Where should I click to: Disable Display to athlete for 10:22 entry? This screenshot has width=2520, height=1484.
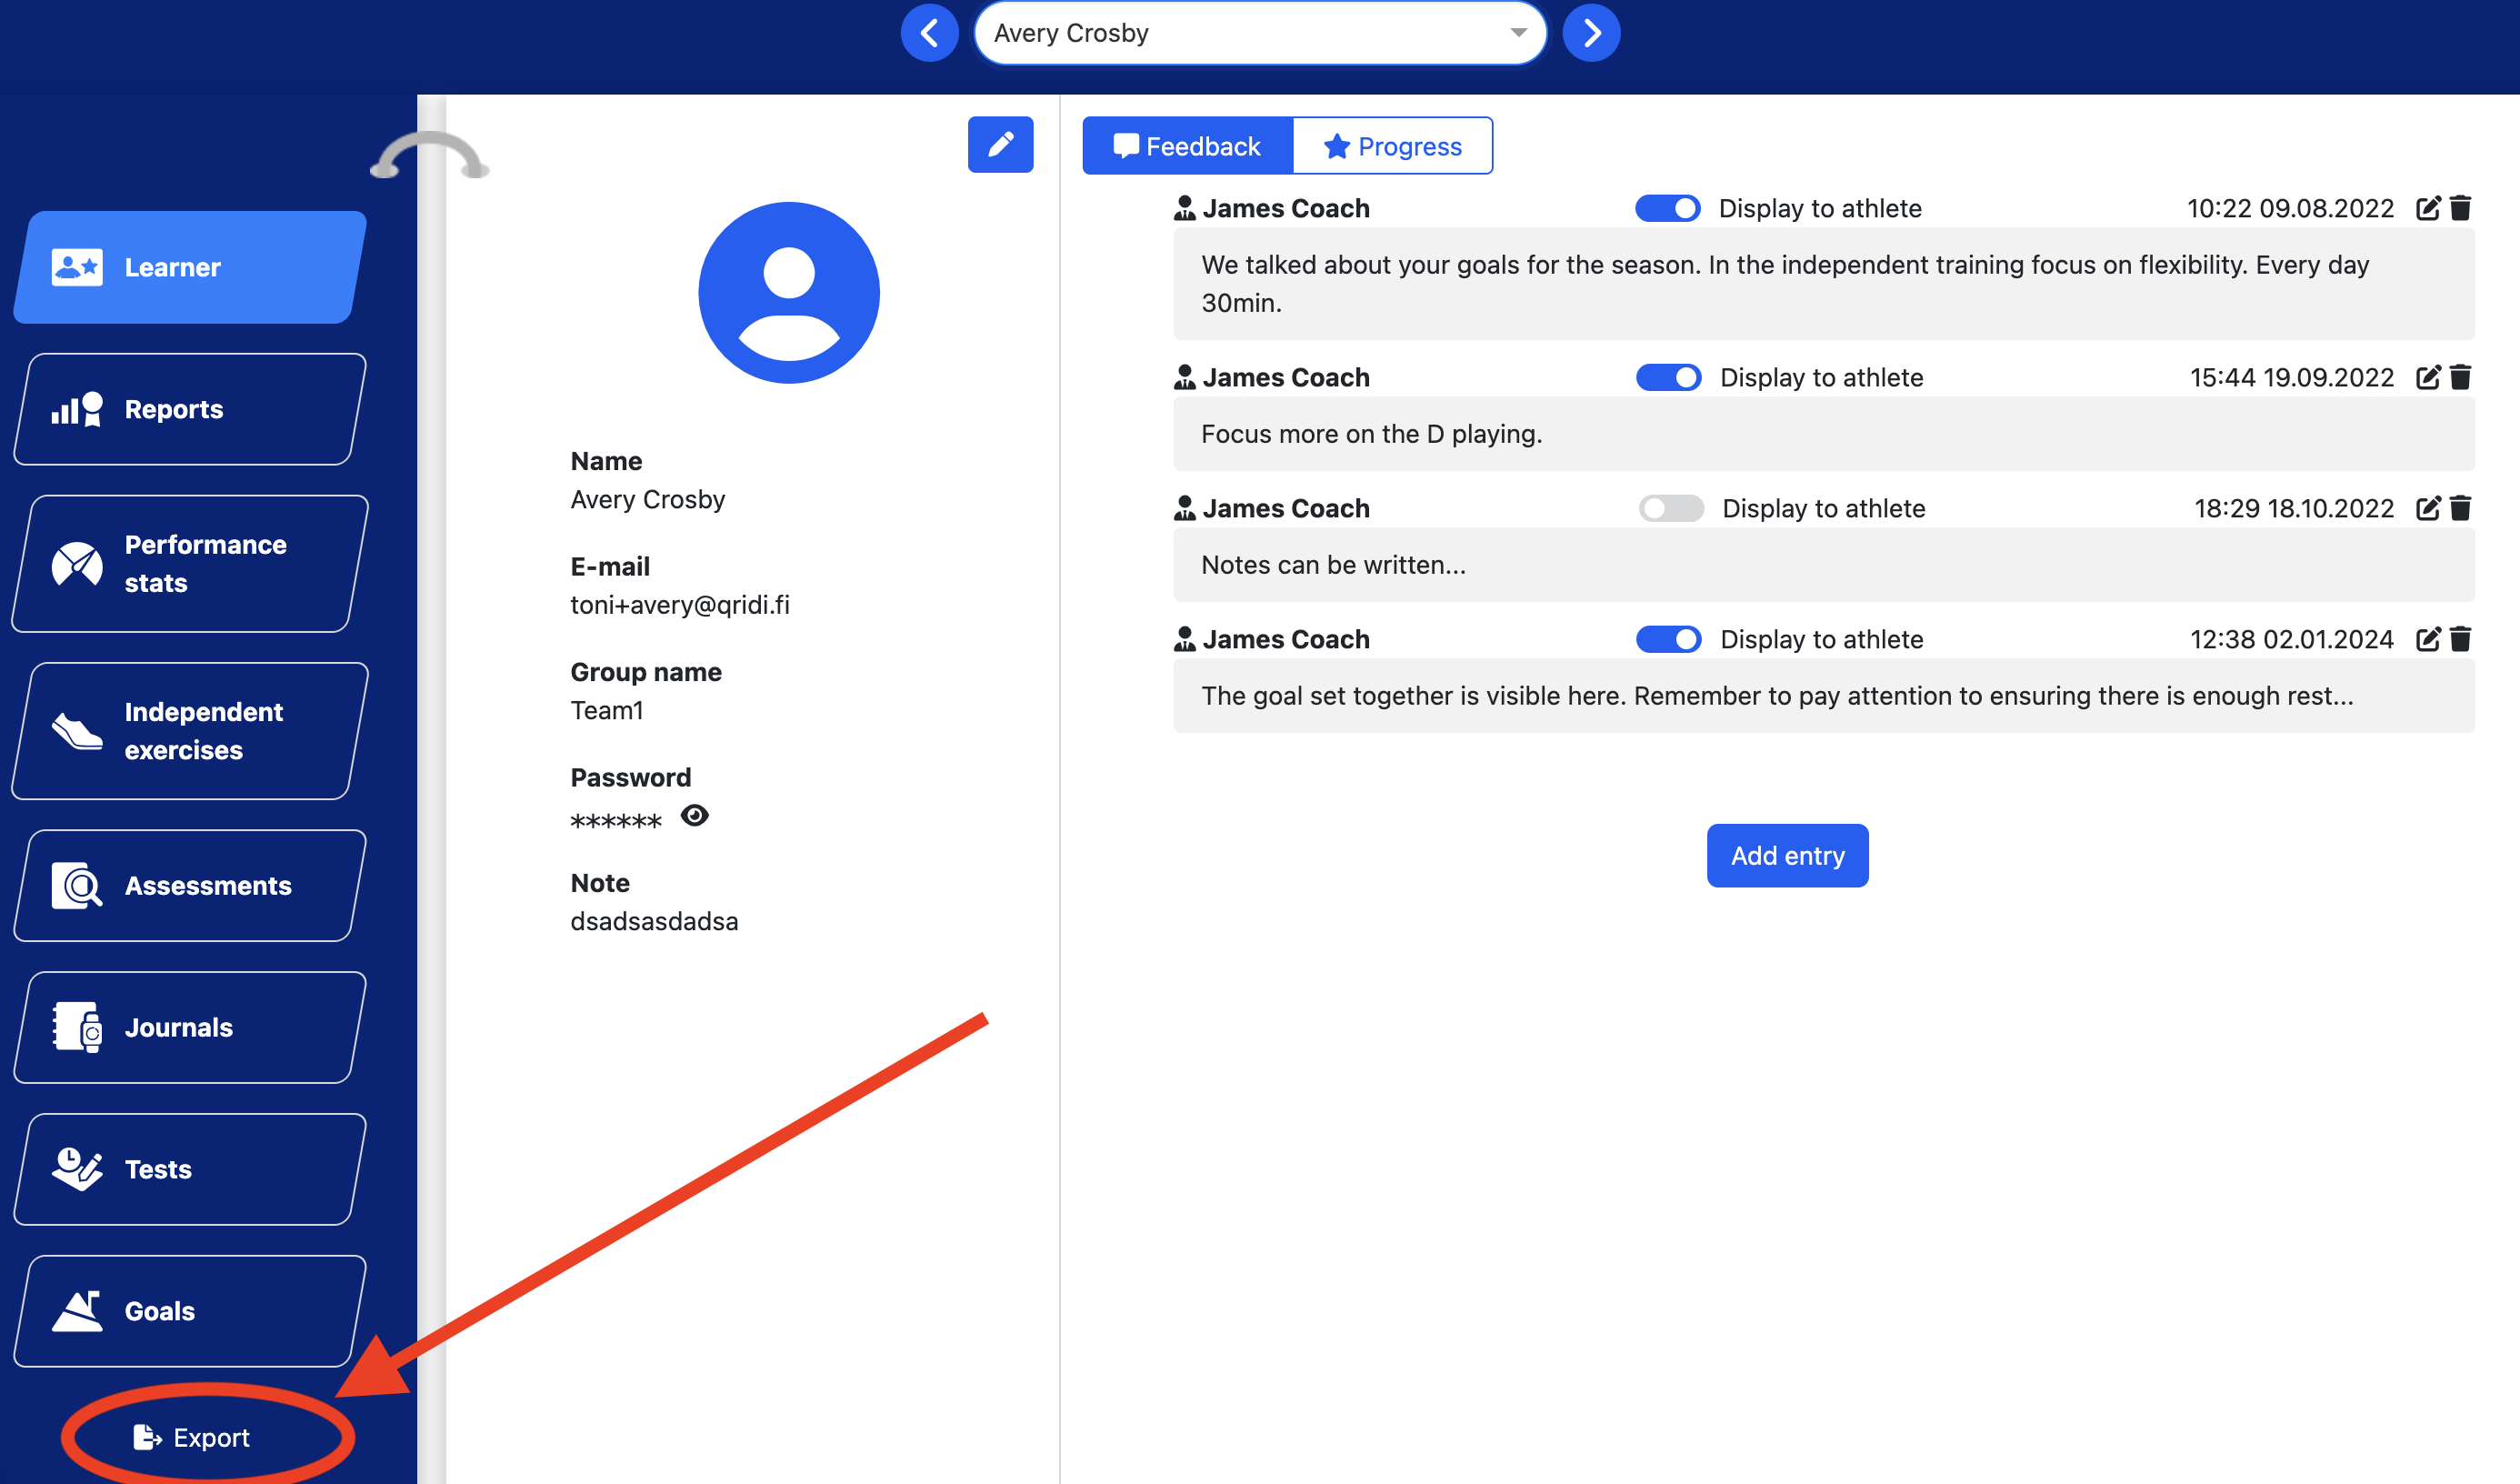click(x=1667, y=208)
